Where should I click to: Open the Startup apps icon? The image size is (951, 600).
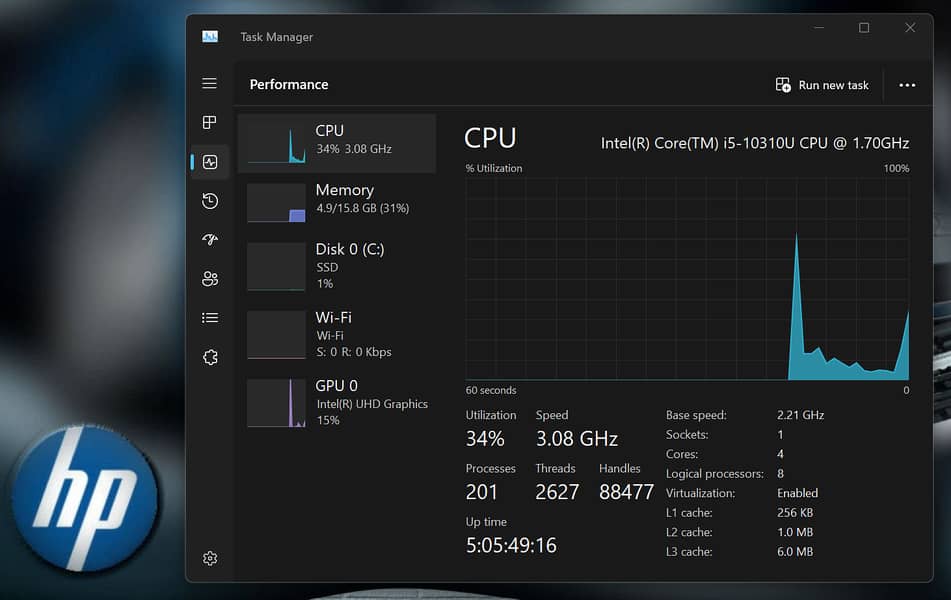point(209,240)
